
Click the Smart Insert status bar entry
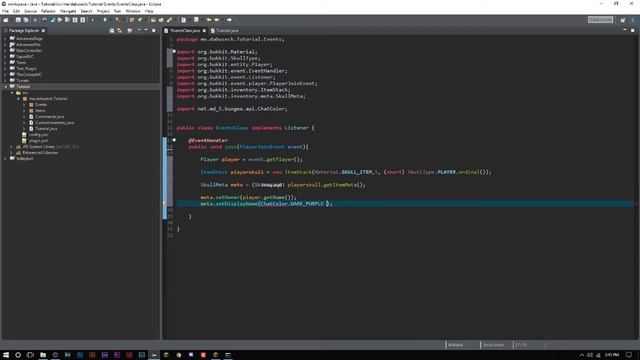pos(493,345)
